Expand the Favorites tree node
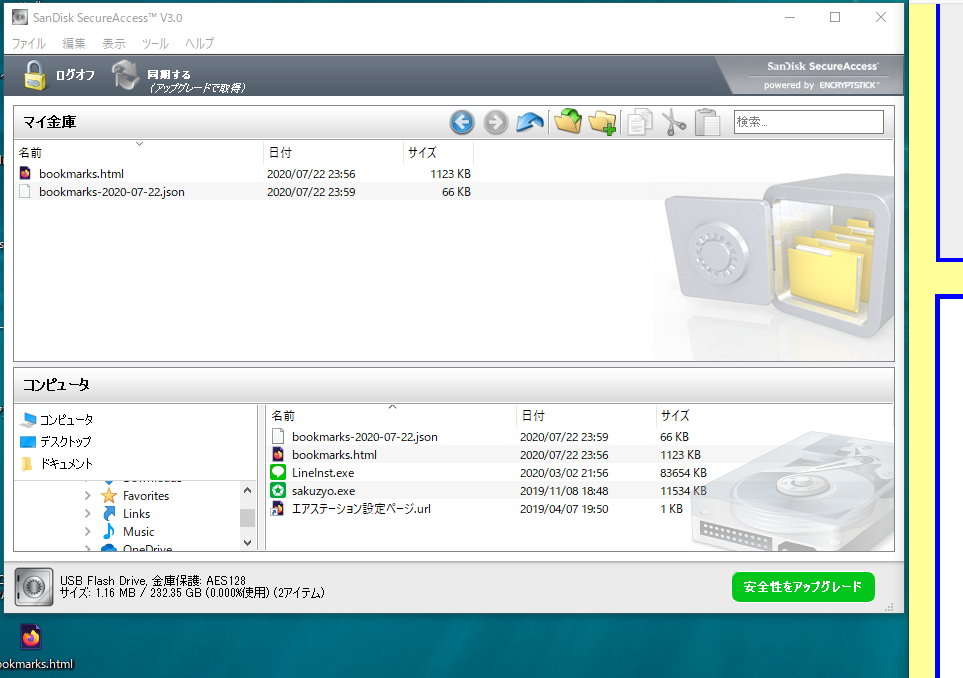The width and height of the screenshot is (963, 678). pyautogui.click(x=87, y=496)
